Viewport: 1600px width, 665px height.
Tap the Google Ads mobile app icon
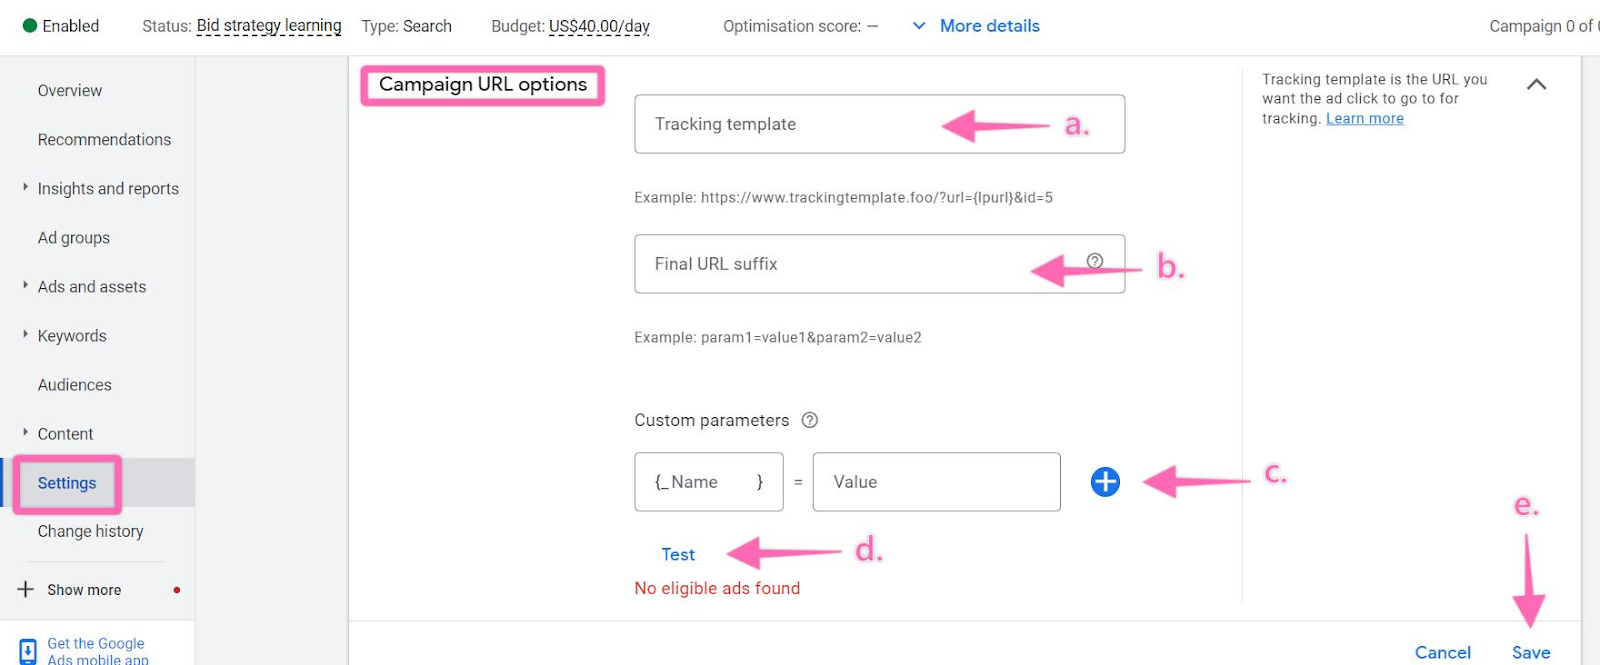point(28,651)
